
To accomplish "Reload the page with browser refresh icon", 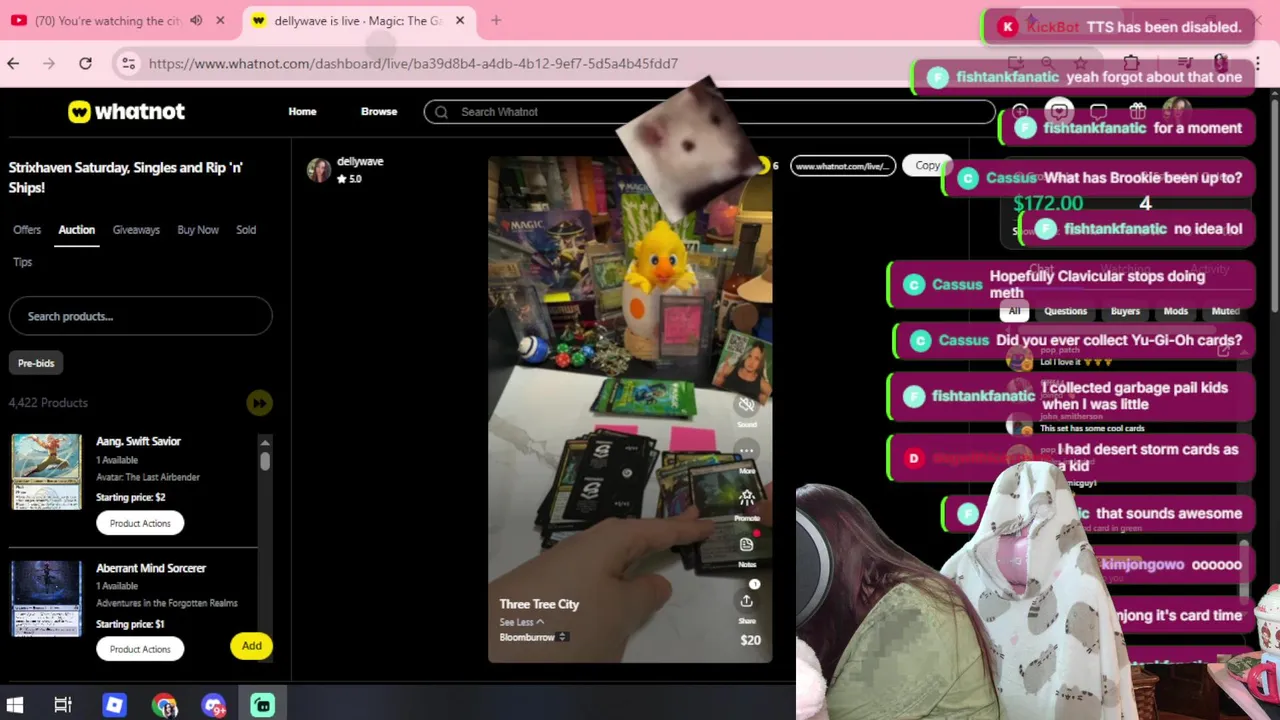I will point(86,63).
